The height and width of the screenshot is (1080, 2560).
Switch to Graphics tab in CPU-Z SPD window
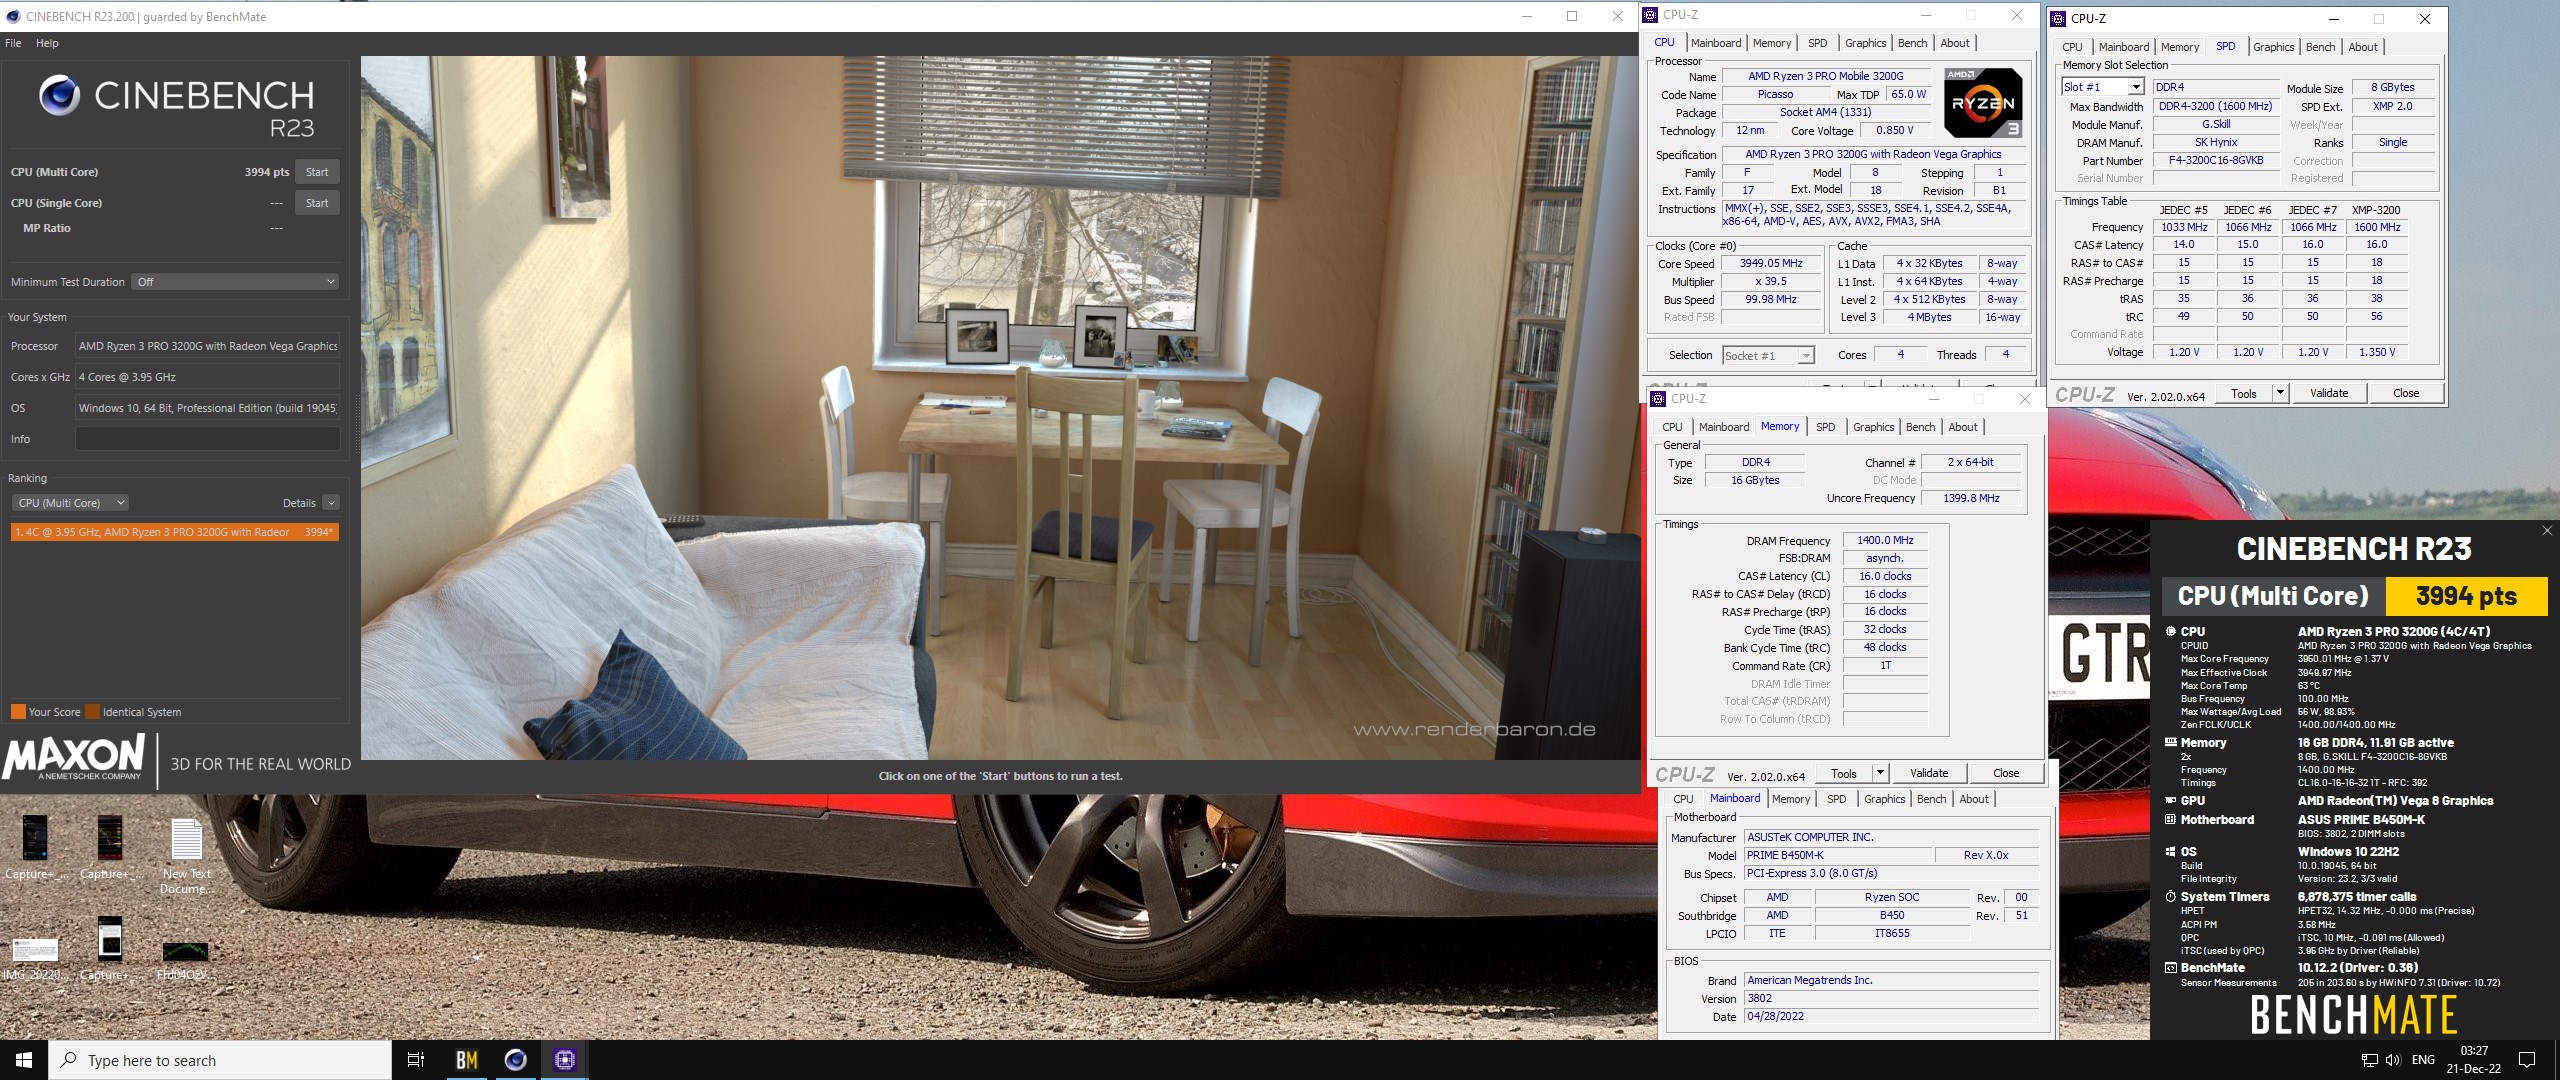[x=2273, y=47]
